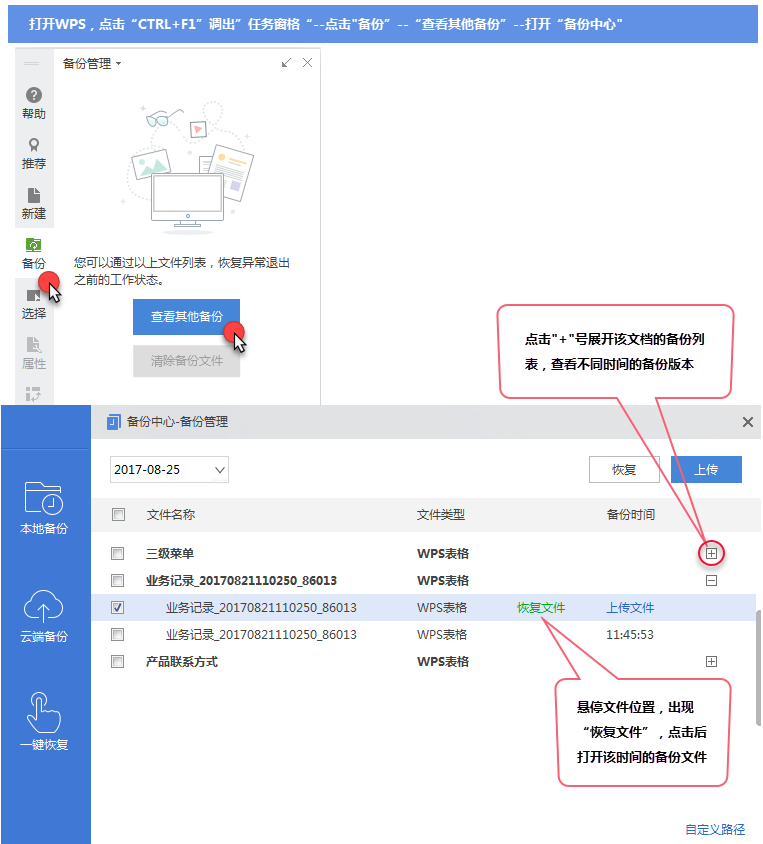763x844 pixels.
Task: Open 一键恢复 one-click restore section
Action: [x=44, y=722]
